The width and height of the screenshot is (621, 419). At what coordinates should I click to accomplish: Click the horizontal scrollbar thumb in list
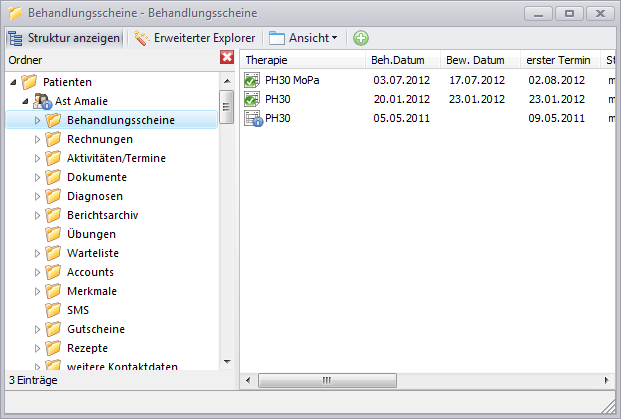click(x=327, y=381)
